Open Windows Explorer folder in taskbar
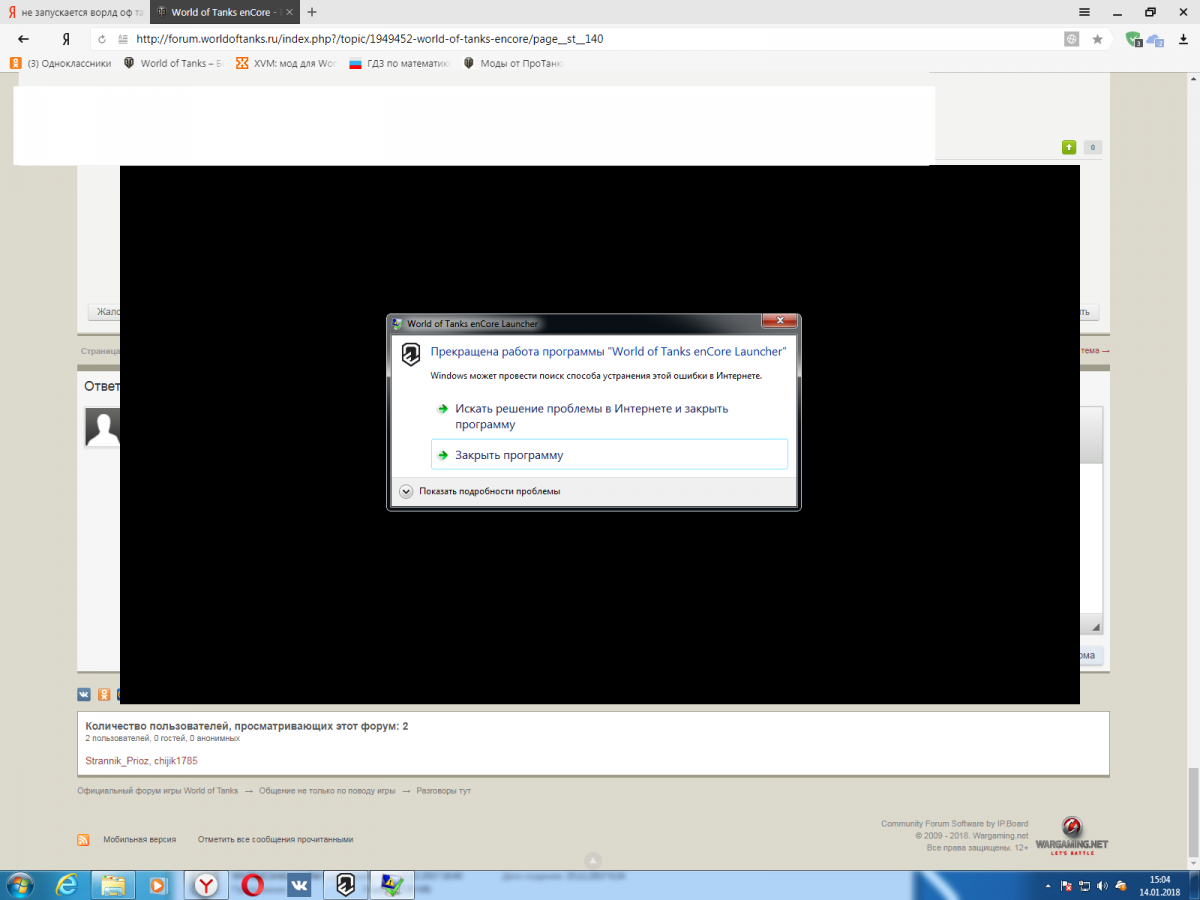 113,885
